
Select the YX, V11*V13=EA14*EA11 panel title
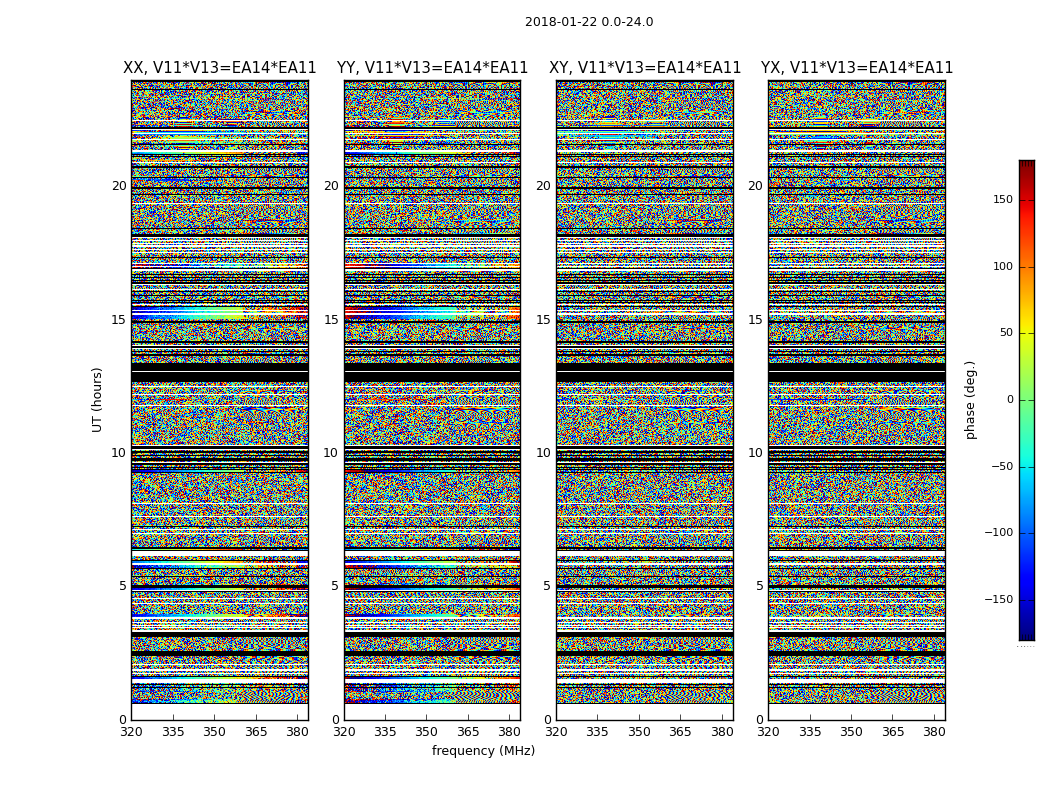coord(856,68)
